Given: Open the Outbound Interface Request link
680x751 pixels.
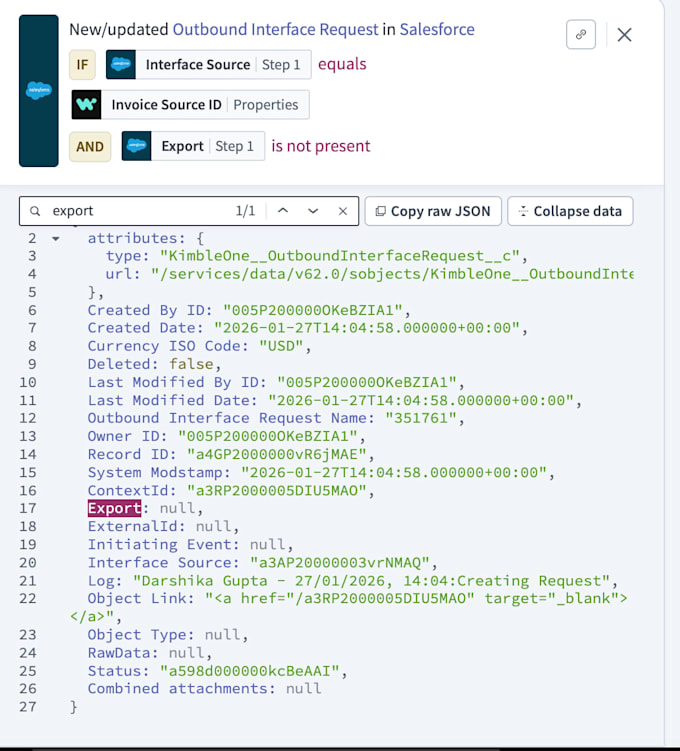Looking at the screenshot, I should [275, 30].
